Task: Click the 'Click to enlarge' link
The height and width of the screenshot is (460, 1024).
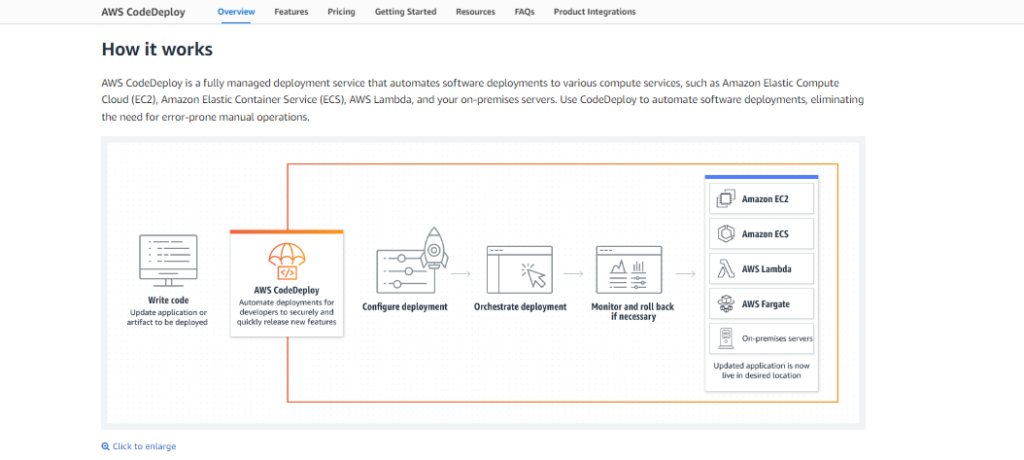Action: click(x=144, y=446)
